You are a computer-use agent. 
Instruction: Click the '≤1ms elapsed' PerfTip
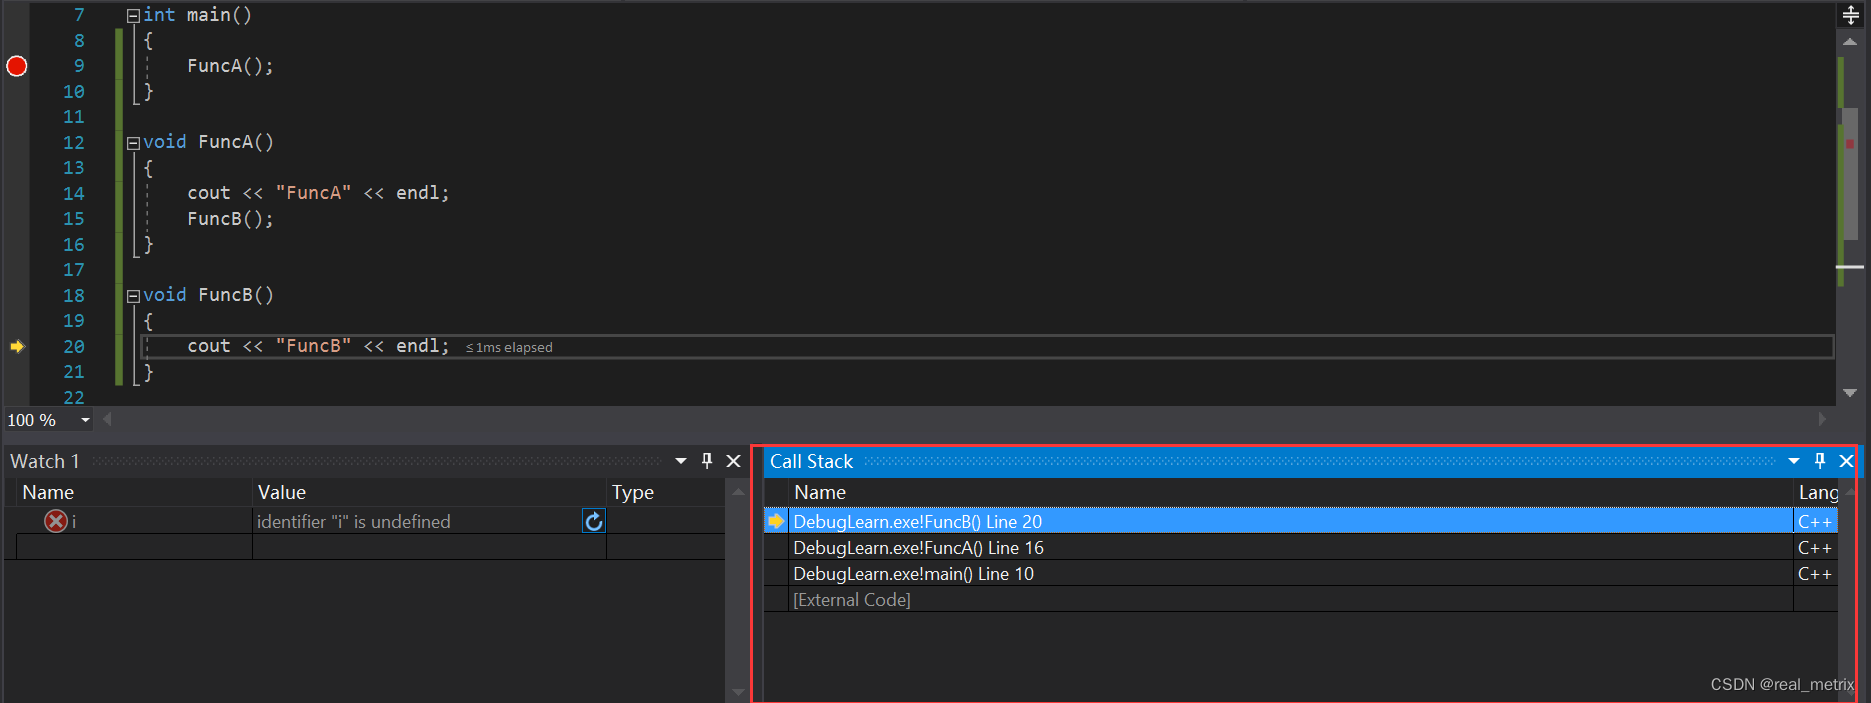[509, 348]
